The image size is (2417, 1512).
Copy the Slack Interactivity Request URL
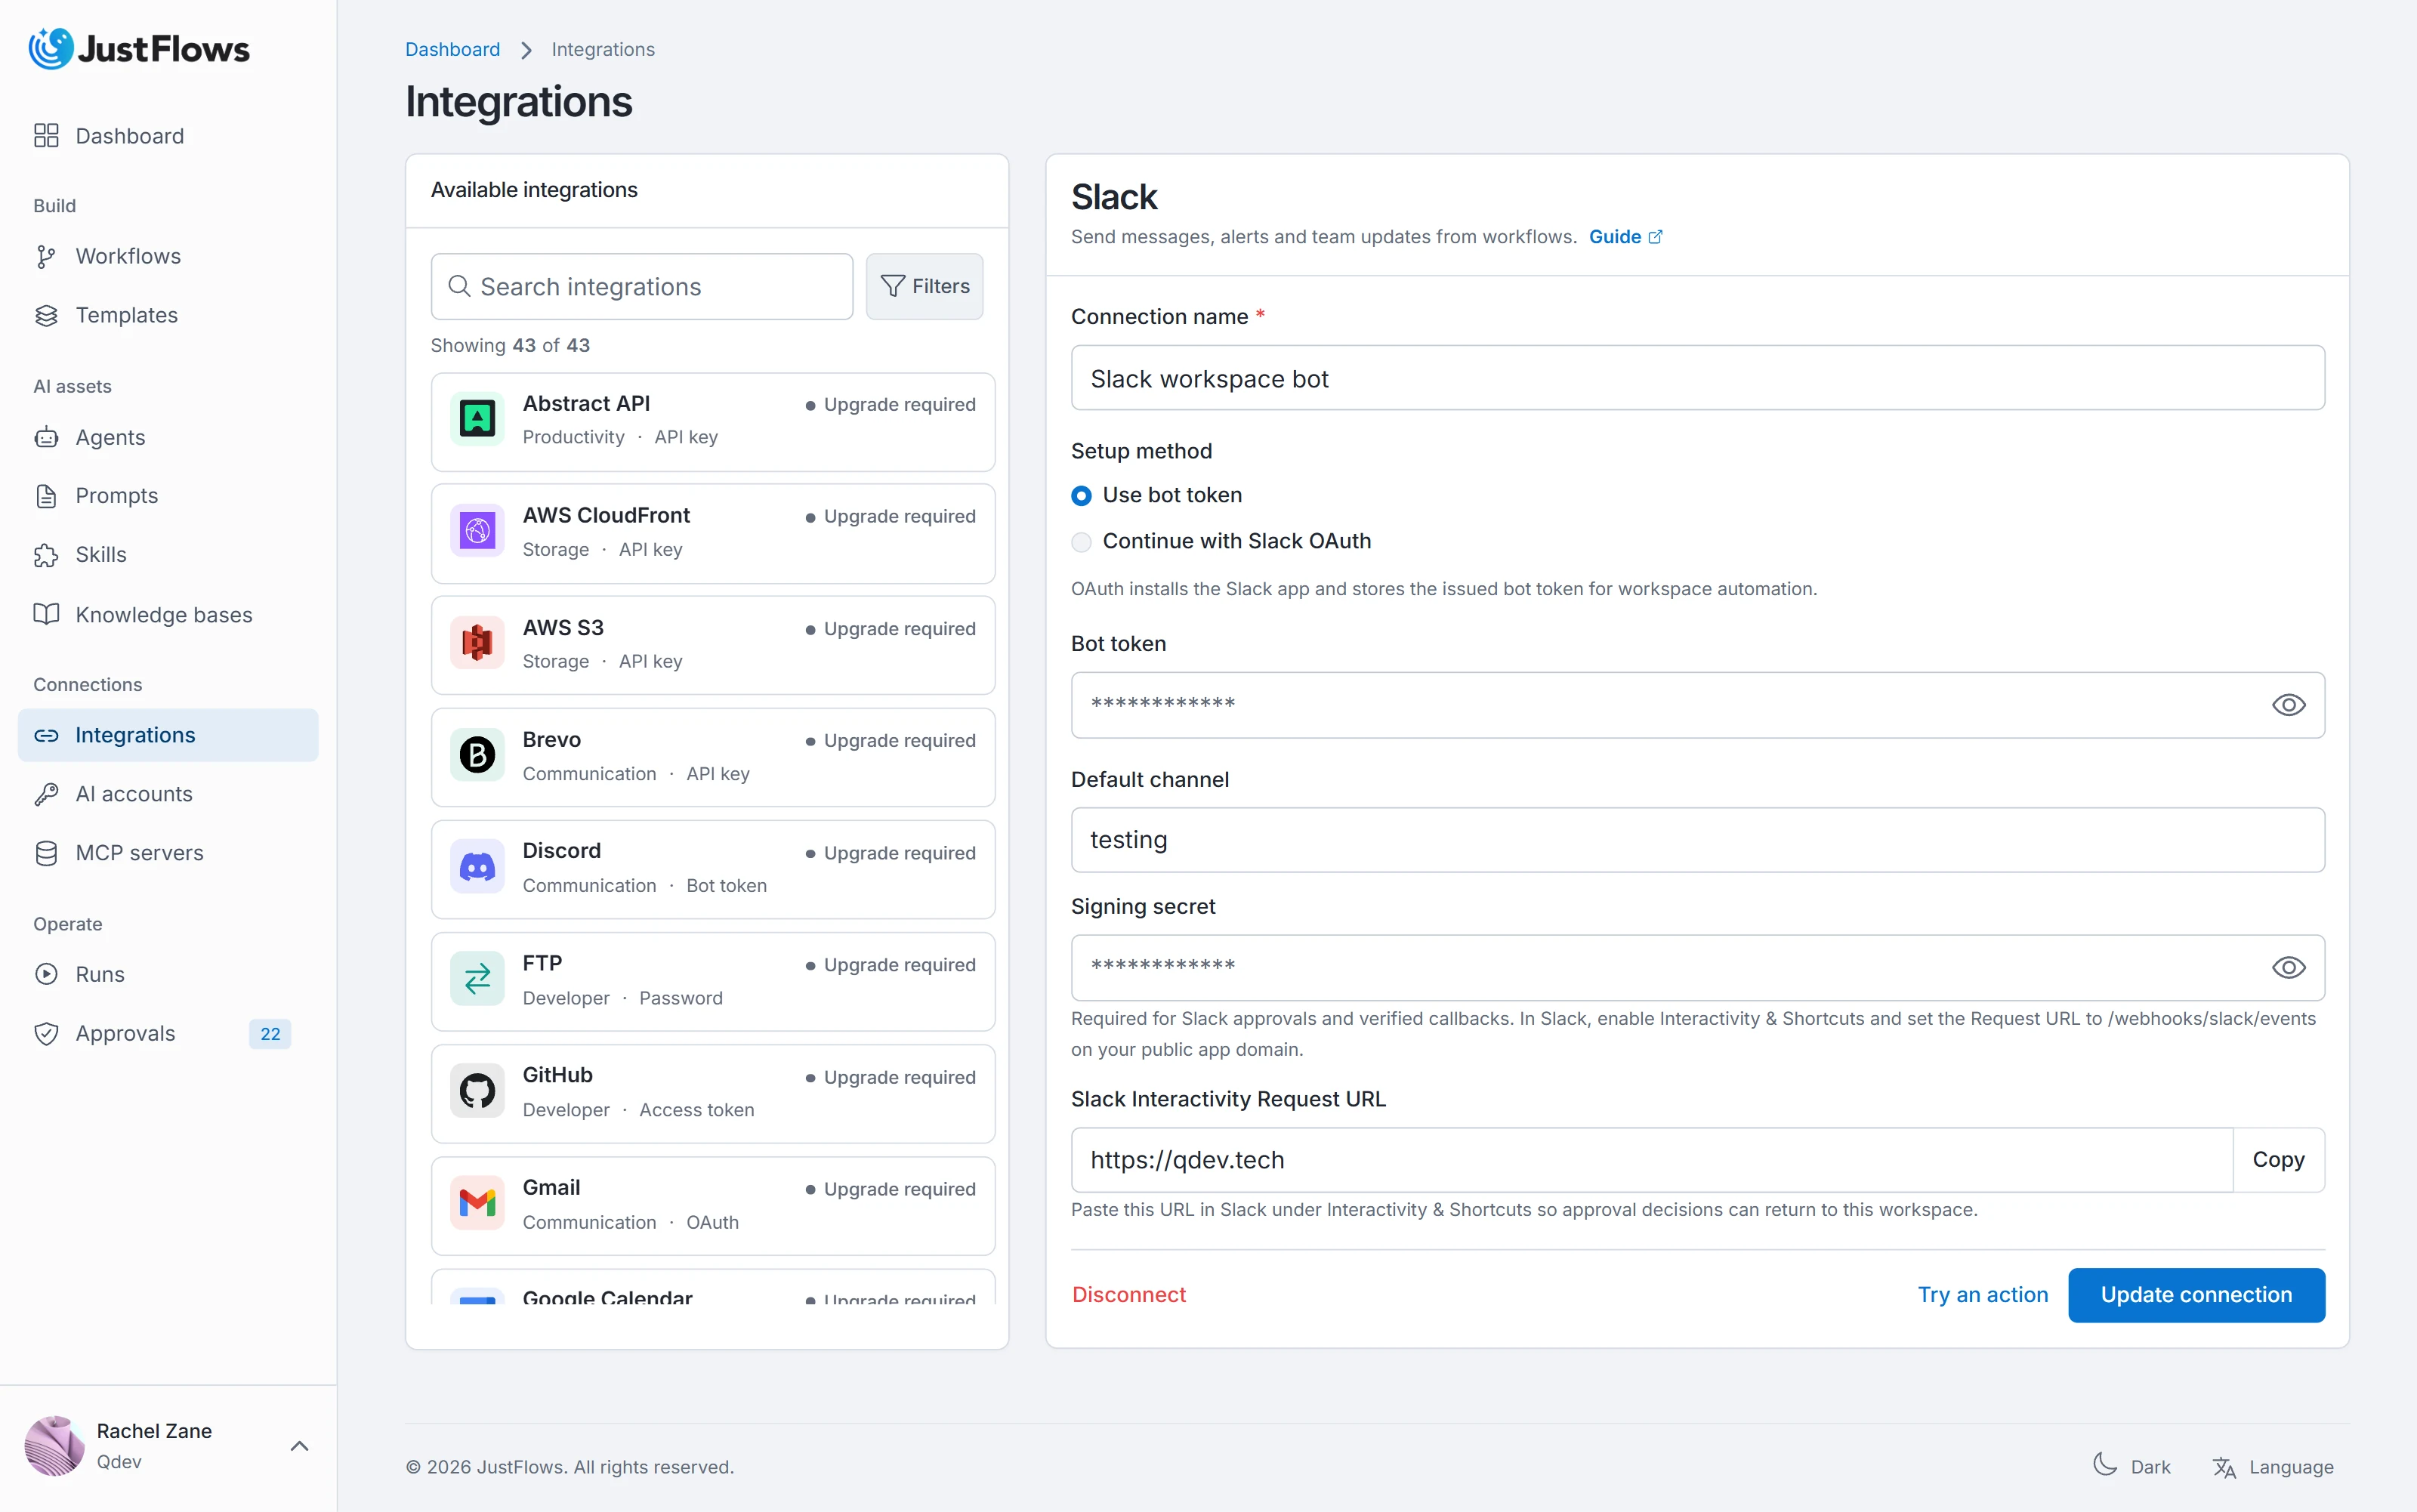2278,1160
